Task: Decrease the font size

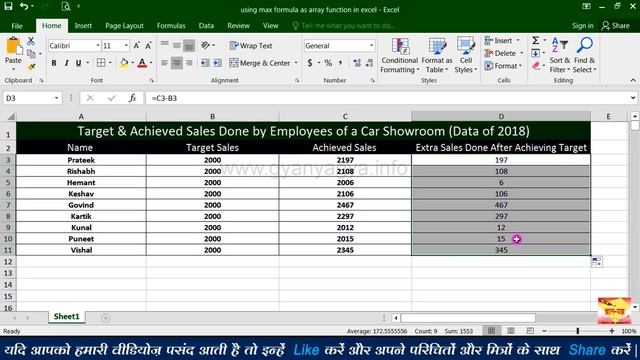Action: pyautogui.click(x=149, y=46)
